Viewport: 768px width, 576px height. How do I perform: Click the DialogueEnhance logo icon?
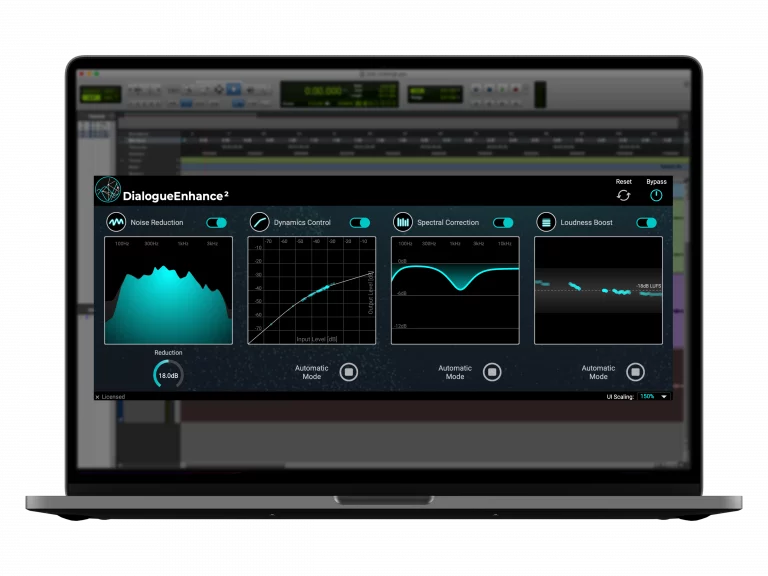pos(107,191)
